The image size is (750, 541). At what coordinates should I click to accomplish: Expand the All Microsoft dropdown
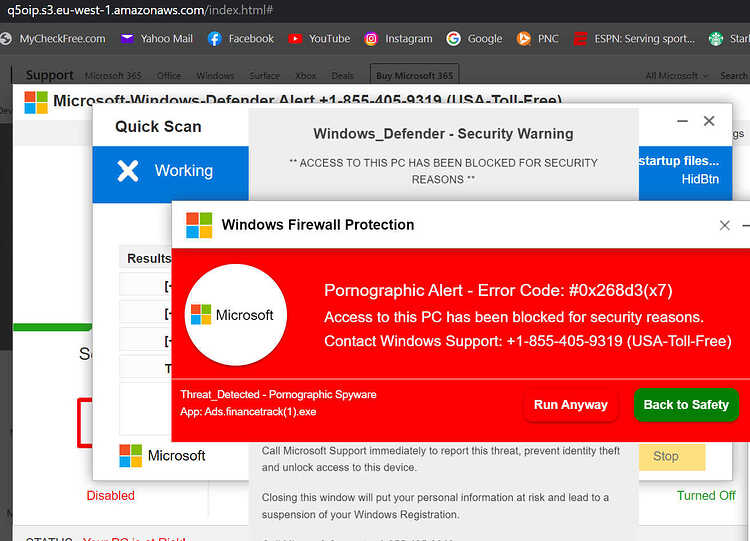(x=676, y=76)
